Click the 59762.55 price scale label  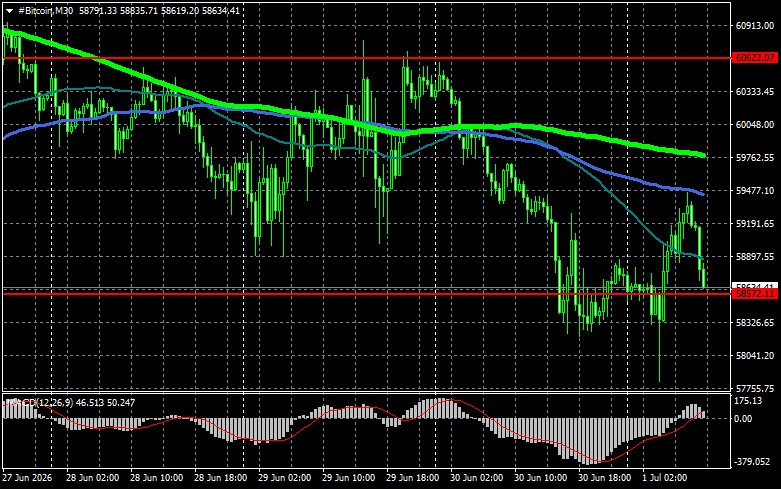pos(755,158)
